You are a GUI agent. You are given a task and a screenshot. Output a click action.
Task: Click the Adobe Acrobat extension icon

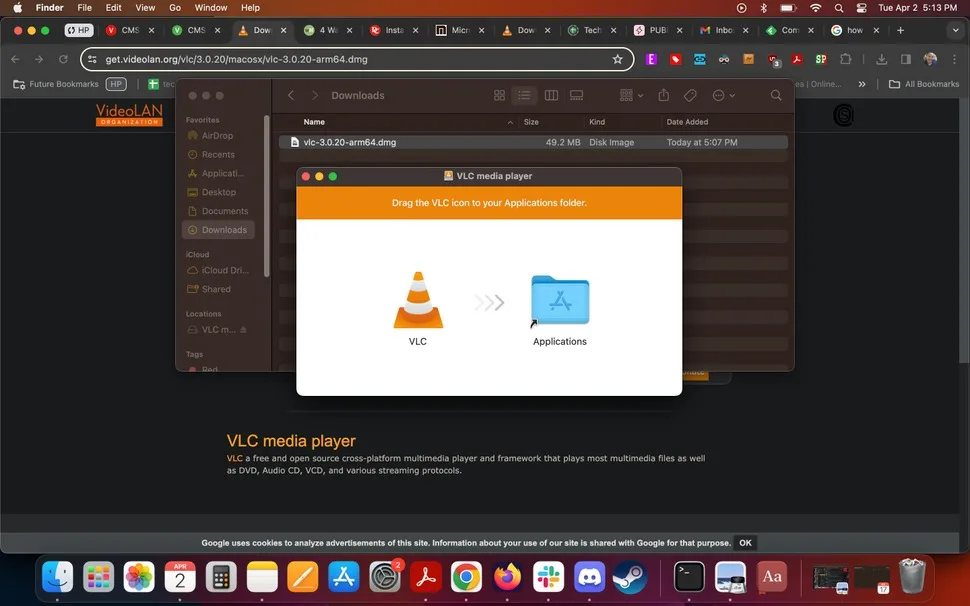pos(797,59)
